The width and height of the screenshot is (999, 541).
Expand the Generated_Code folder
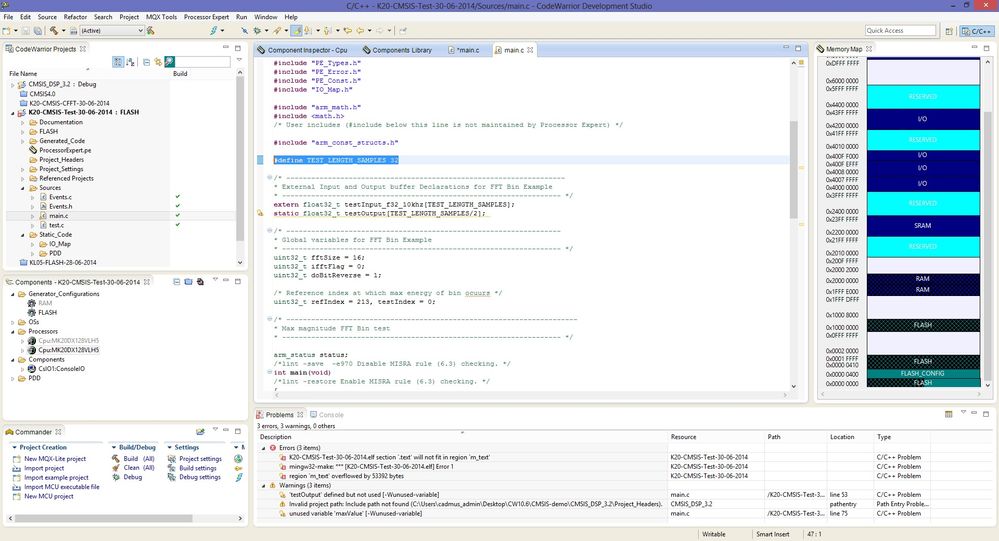click(x=23, y=141)
